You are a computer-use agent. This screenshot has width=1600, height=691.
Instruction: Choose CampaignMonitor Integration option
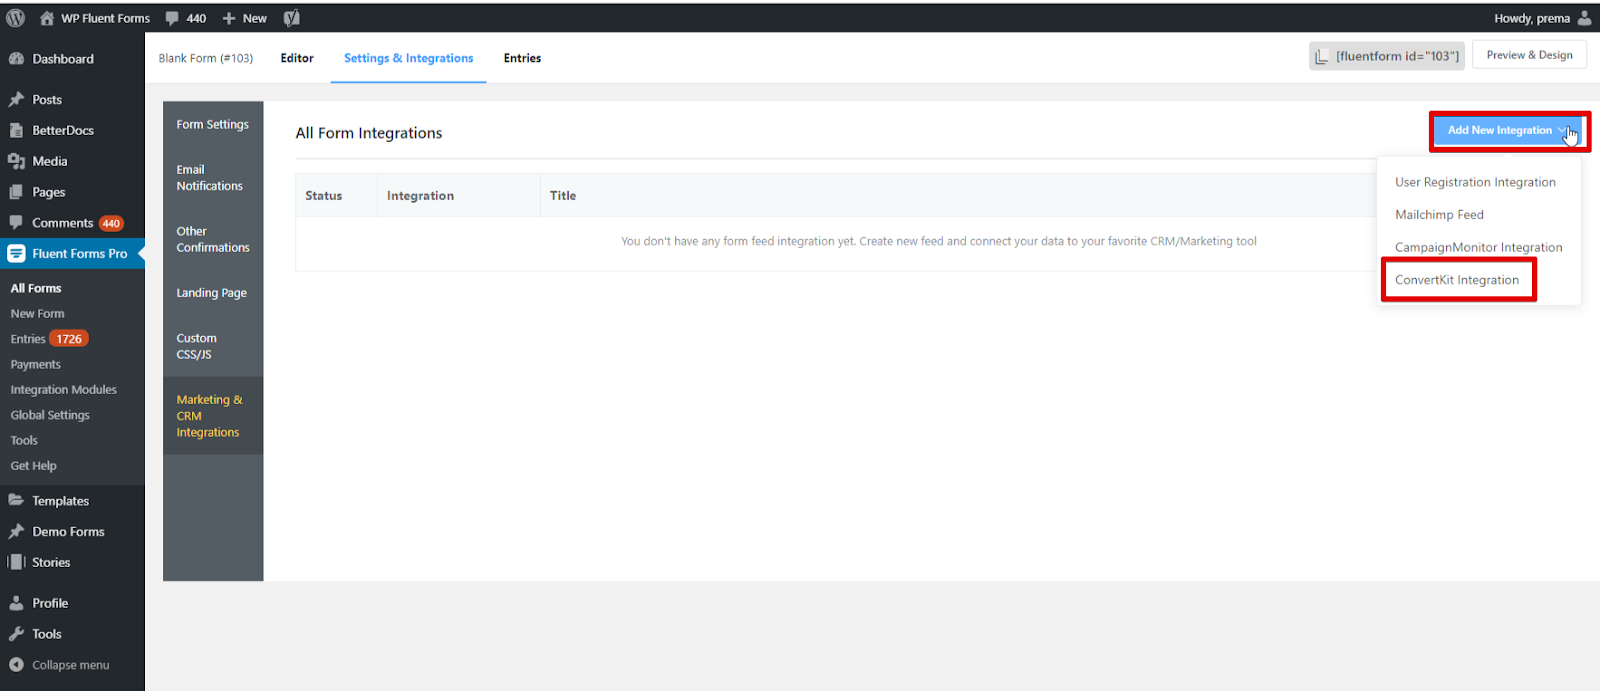tap(1478, 248)
